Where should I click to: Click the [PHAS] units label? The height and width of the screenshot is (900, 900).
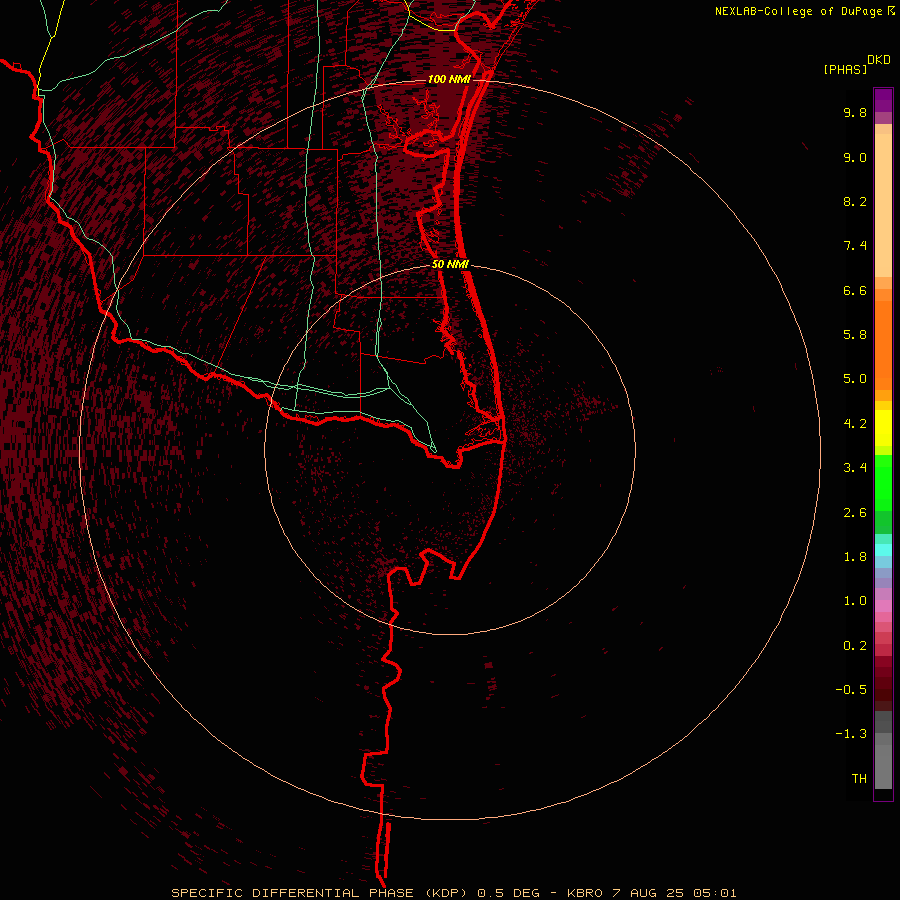845,69
